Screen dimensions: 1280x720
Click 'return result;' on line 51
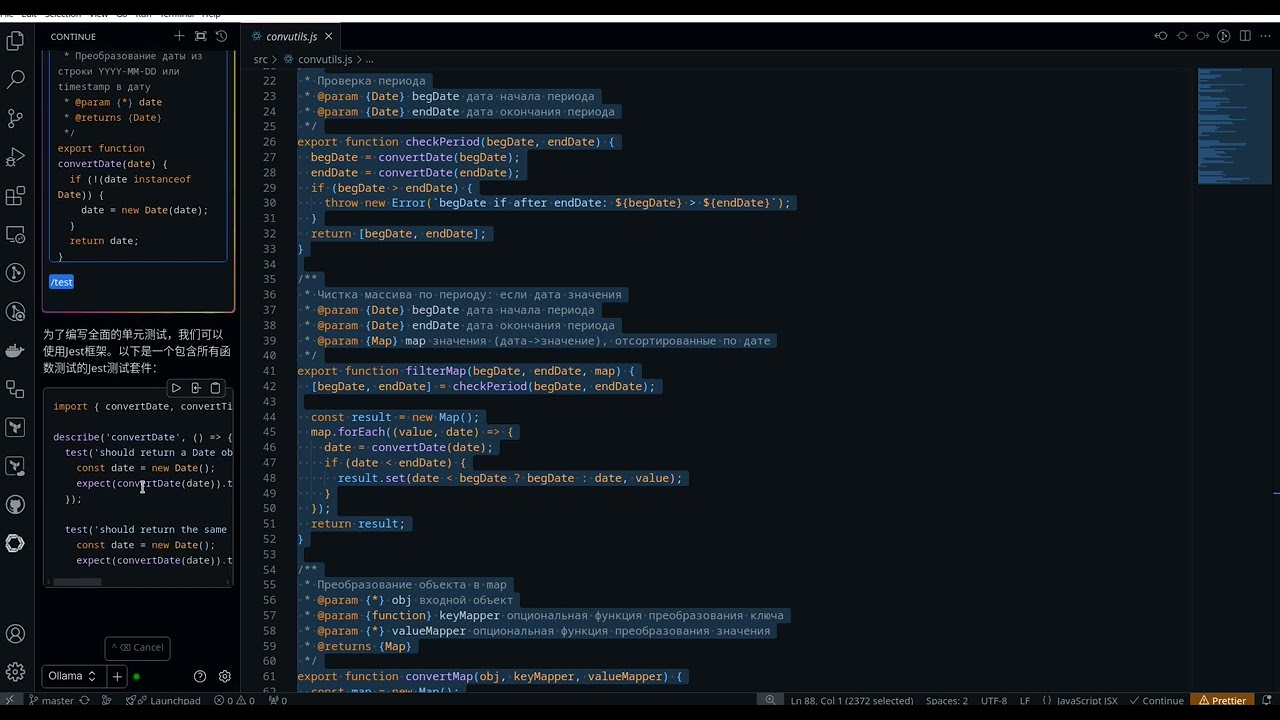[x=358, y=524]
